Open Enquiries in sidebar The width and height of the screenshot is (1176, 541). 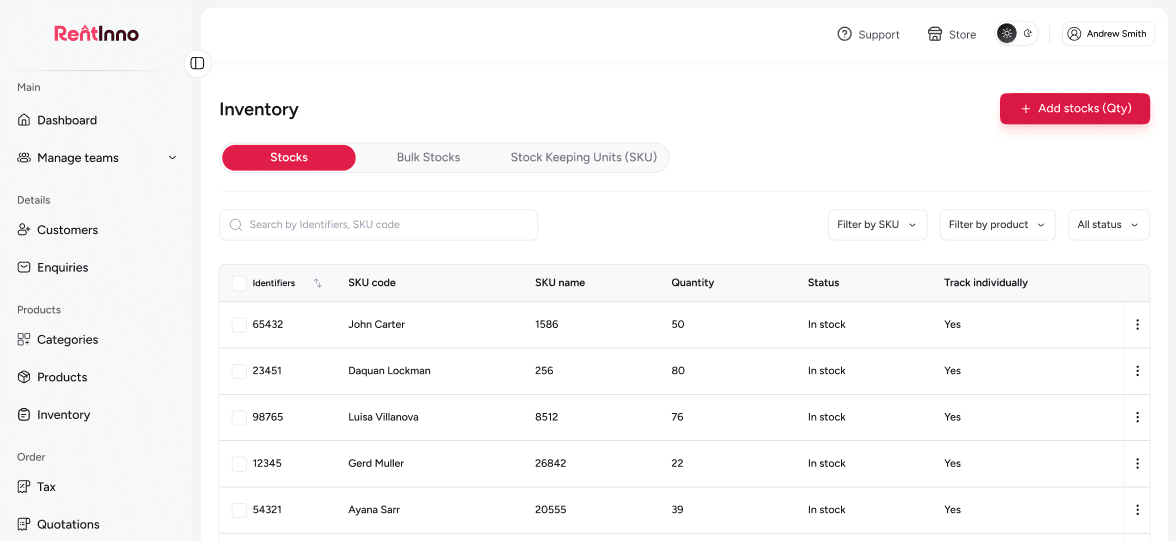(x=52, y=267)
